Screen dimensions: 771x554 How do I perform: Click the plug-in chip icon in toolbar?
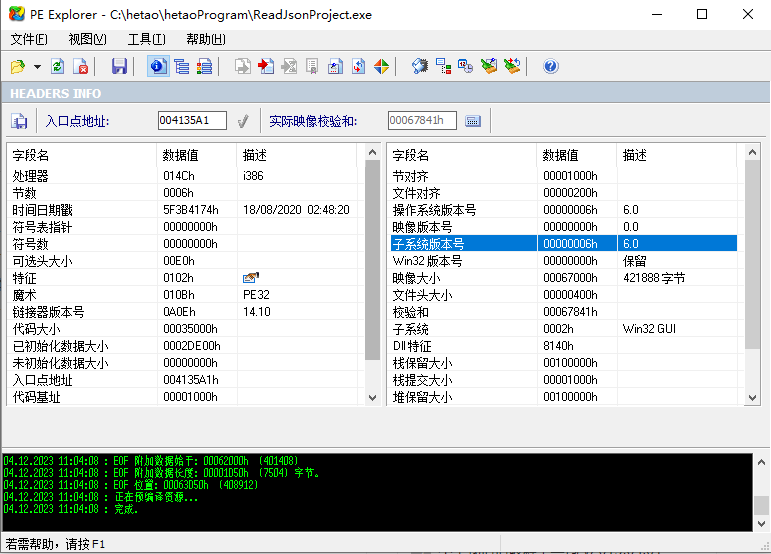point(420,66)
